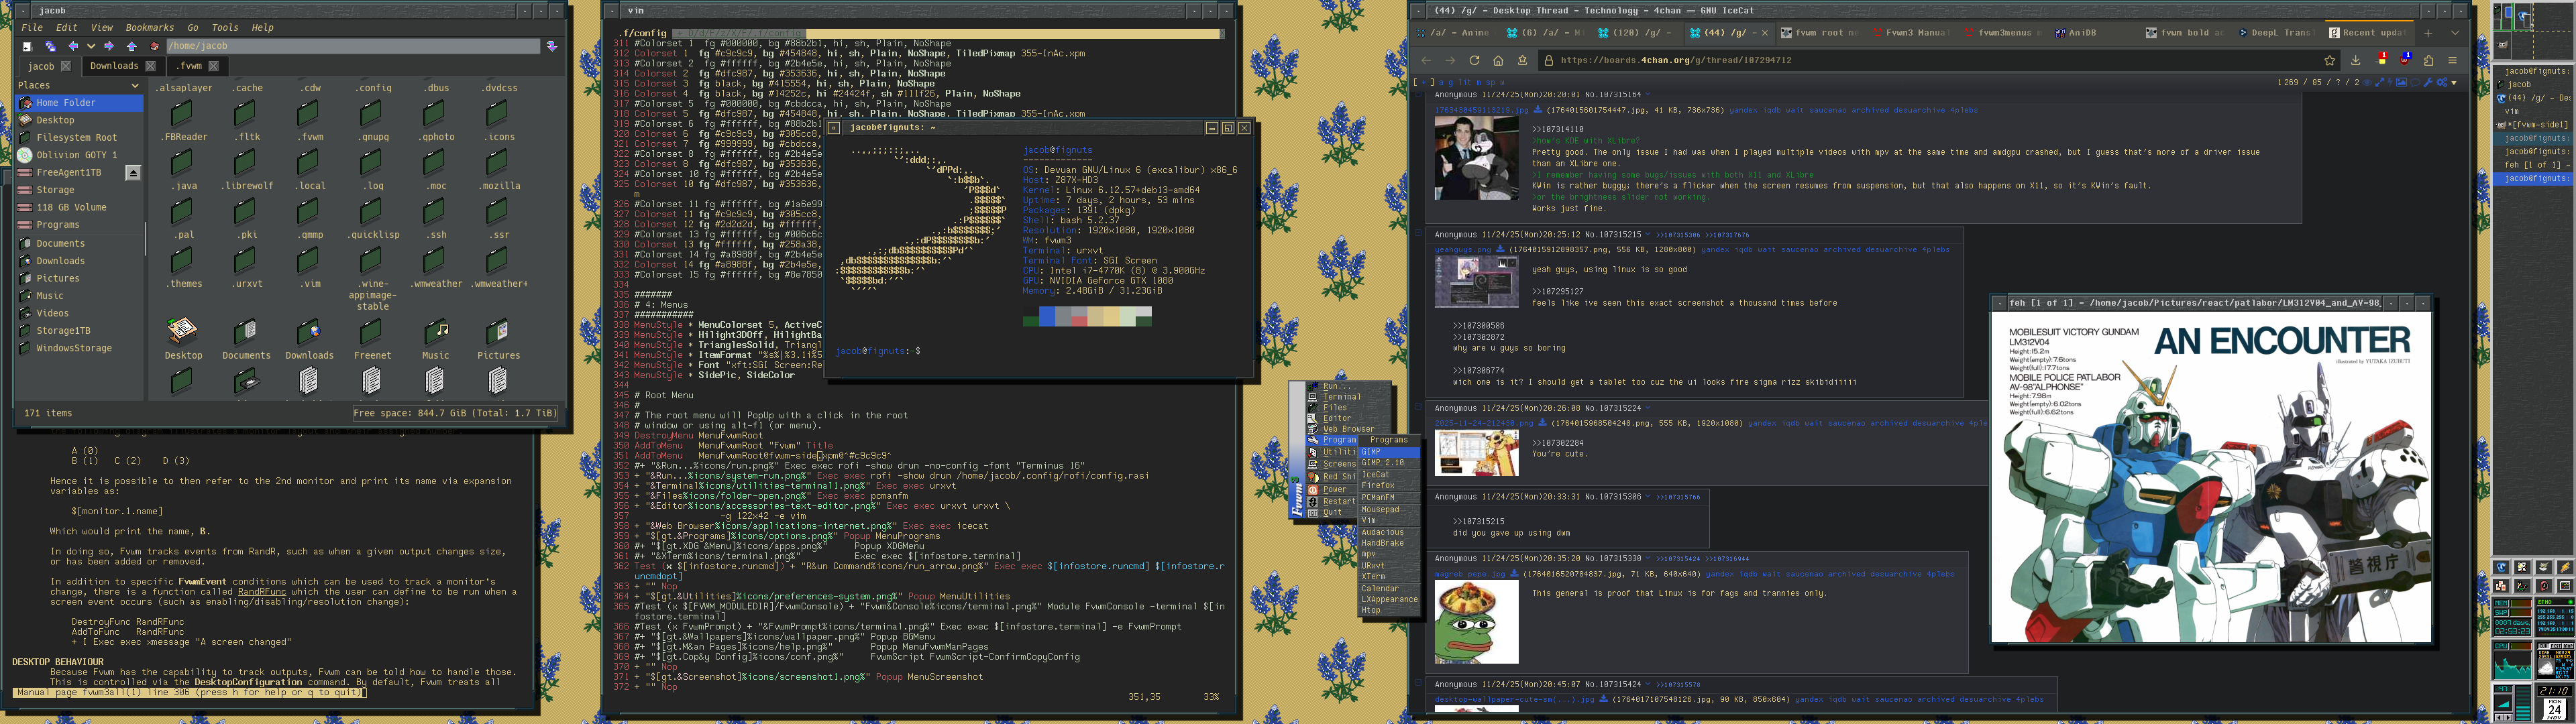Expand the Places side pane dropdown
Image resolution: width=2576 pixels, height=724 pixels.
pos(135,86)
